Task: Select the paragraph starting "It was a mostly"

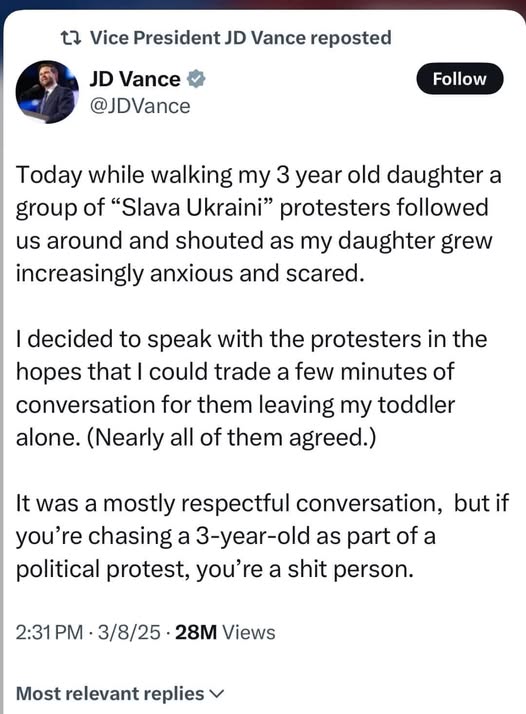Action: tap(262, 536)
